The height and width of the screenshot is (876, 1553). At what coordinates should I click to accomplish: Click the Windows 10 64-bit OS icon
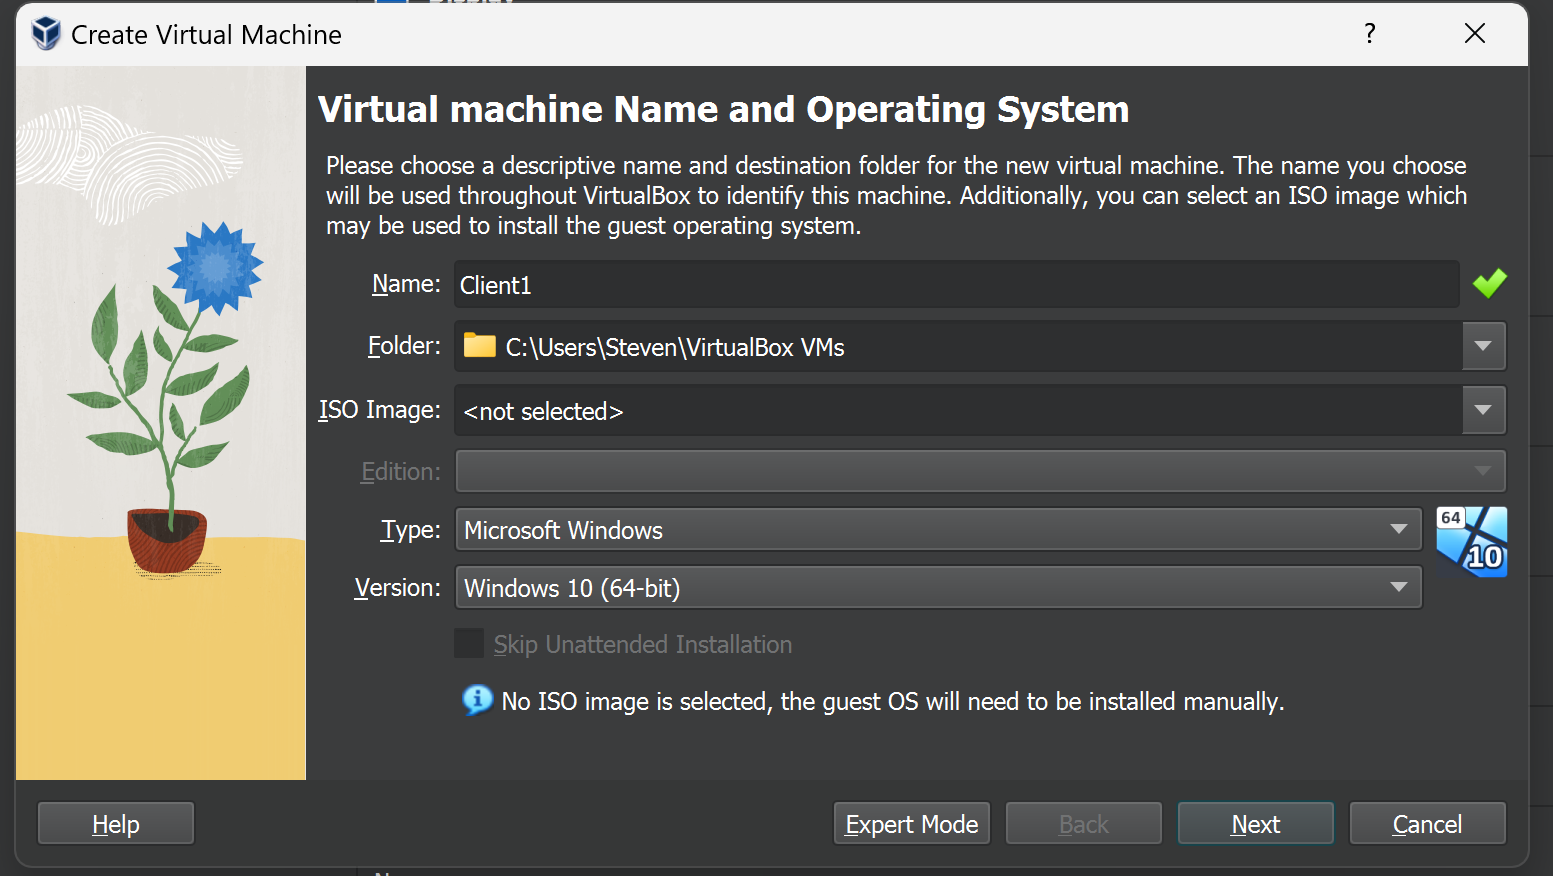click(1471, 542)
